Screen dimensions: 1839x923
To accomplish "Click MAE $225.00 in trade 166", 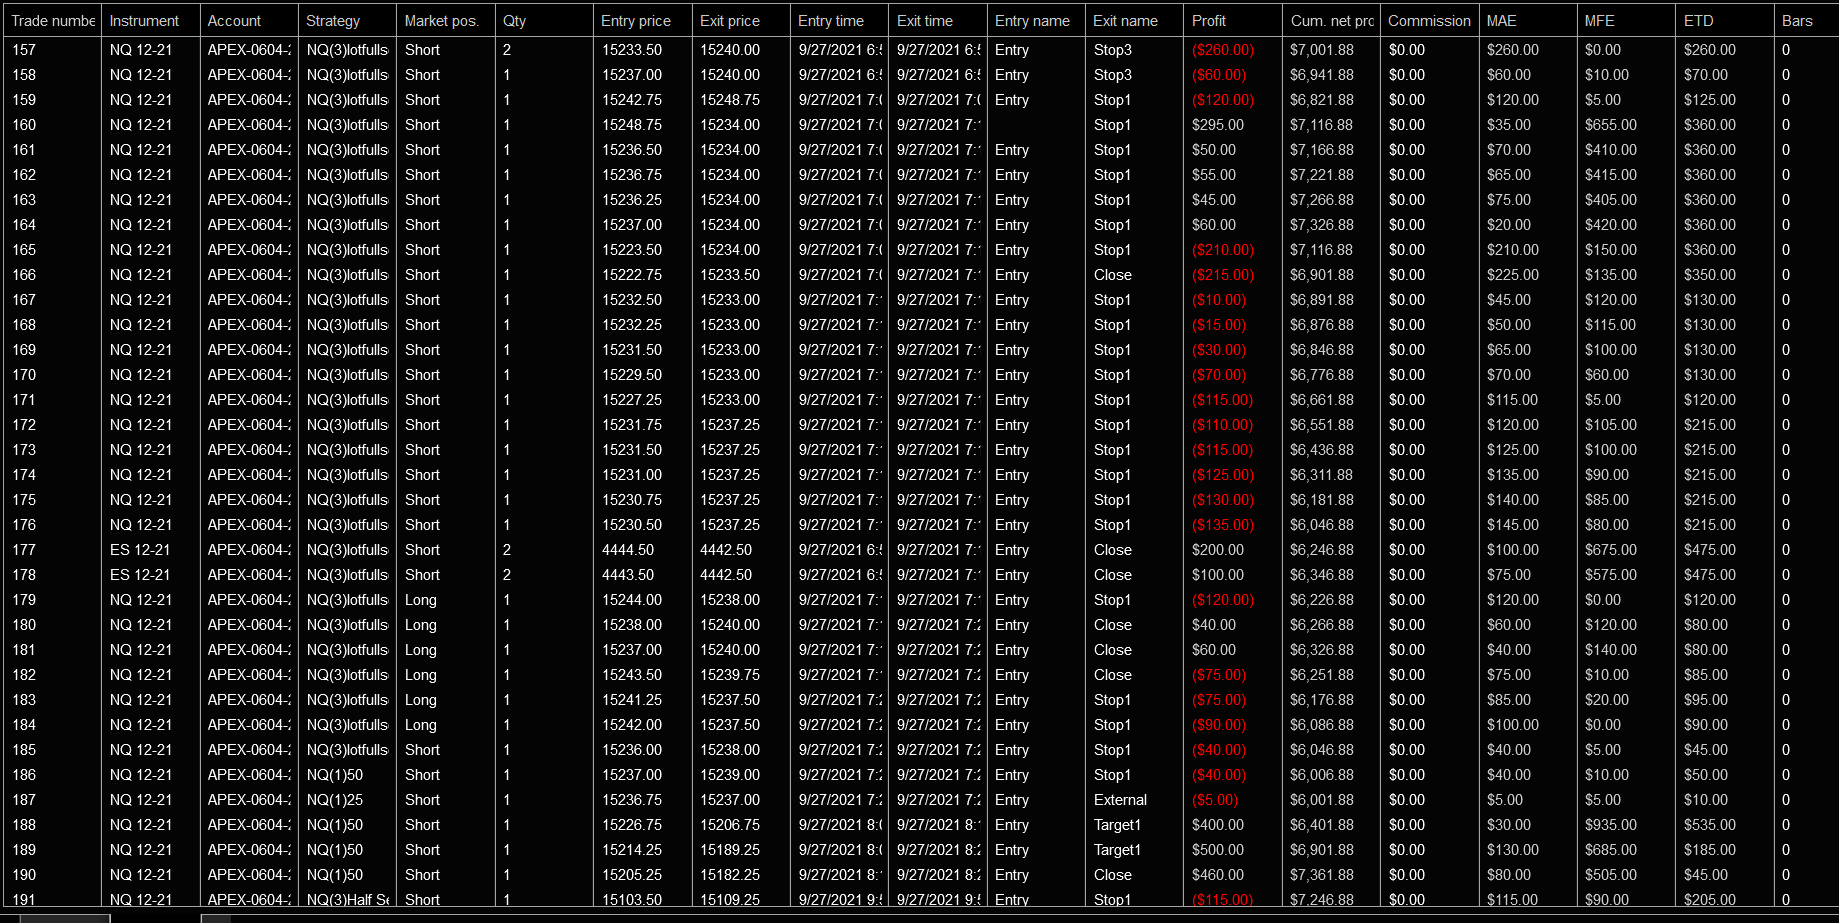I will [x=1513, y=275].
